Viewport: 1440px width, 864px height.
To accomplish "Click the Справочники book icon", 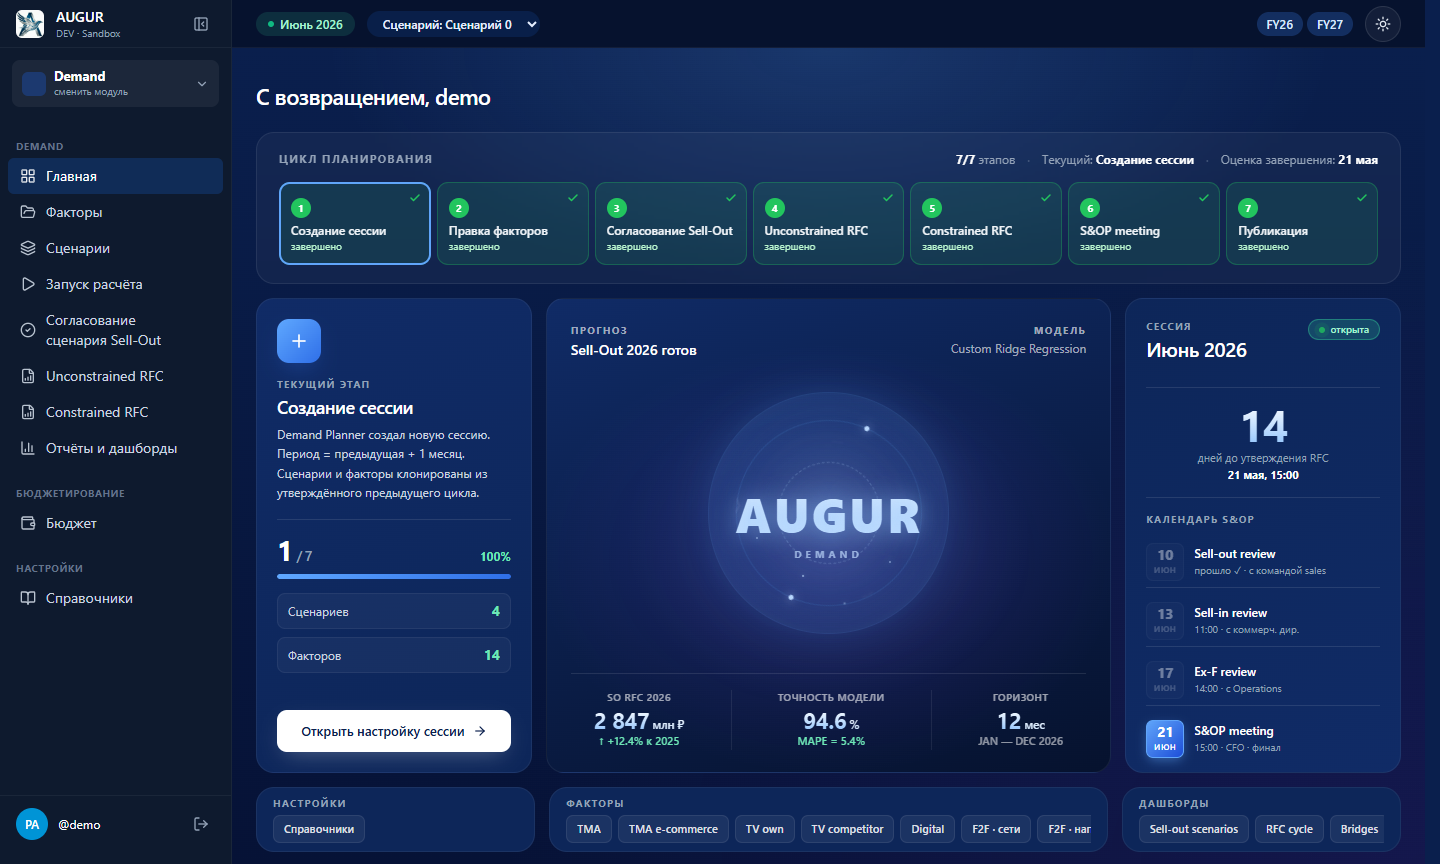I will [28, 598].
